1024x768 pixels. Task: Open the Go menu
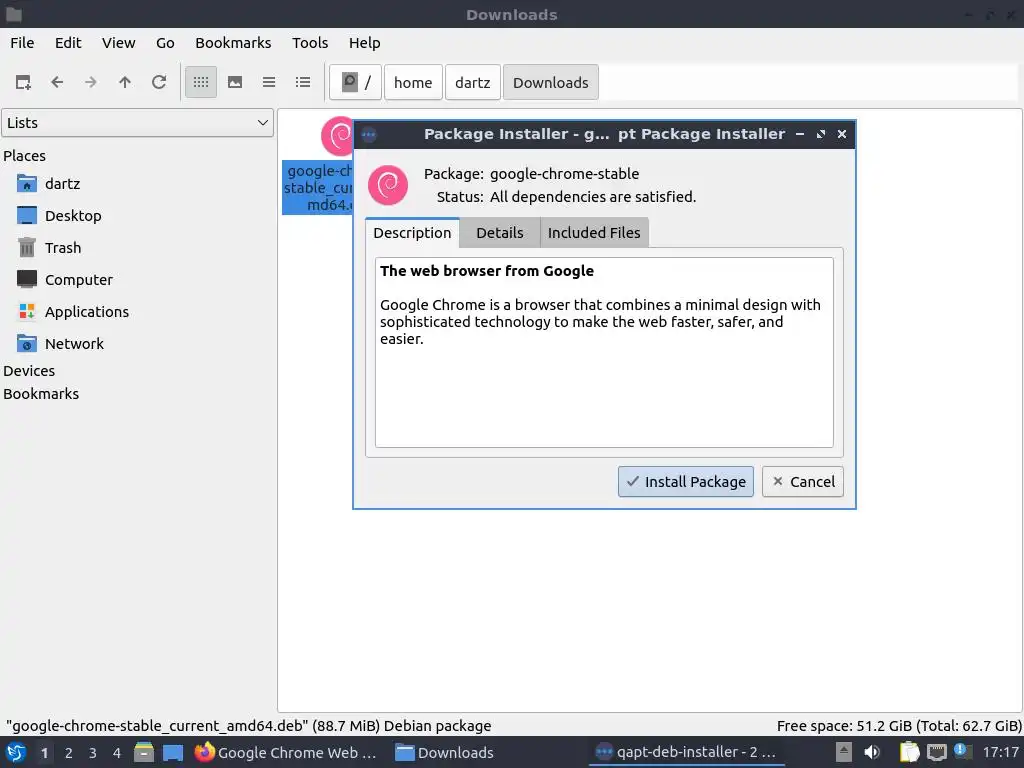coord(165,43)
